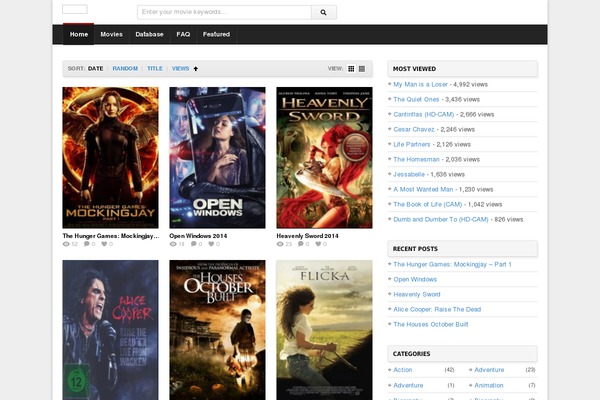600x400 pixels.
Task: Open 'My Man is a Loser' link
Action: (420, 85)
